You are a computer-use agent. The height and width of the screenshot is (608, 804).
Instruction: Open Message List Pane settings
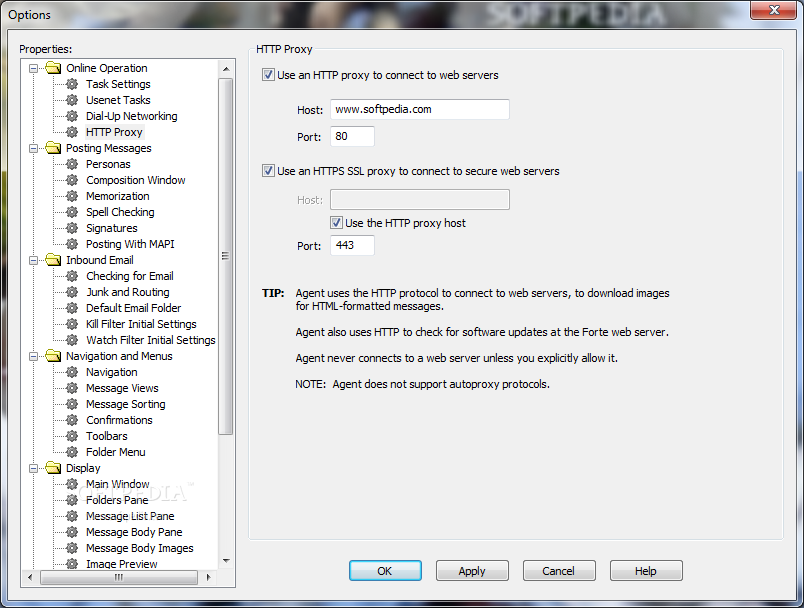pyautogui.click(x=130, y=516)
